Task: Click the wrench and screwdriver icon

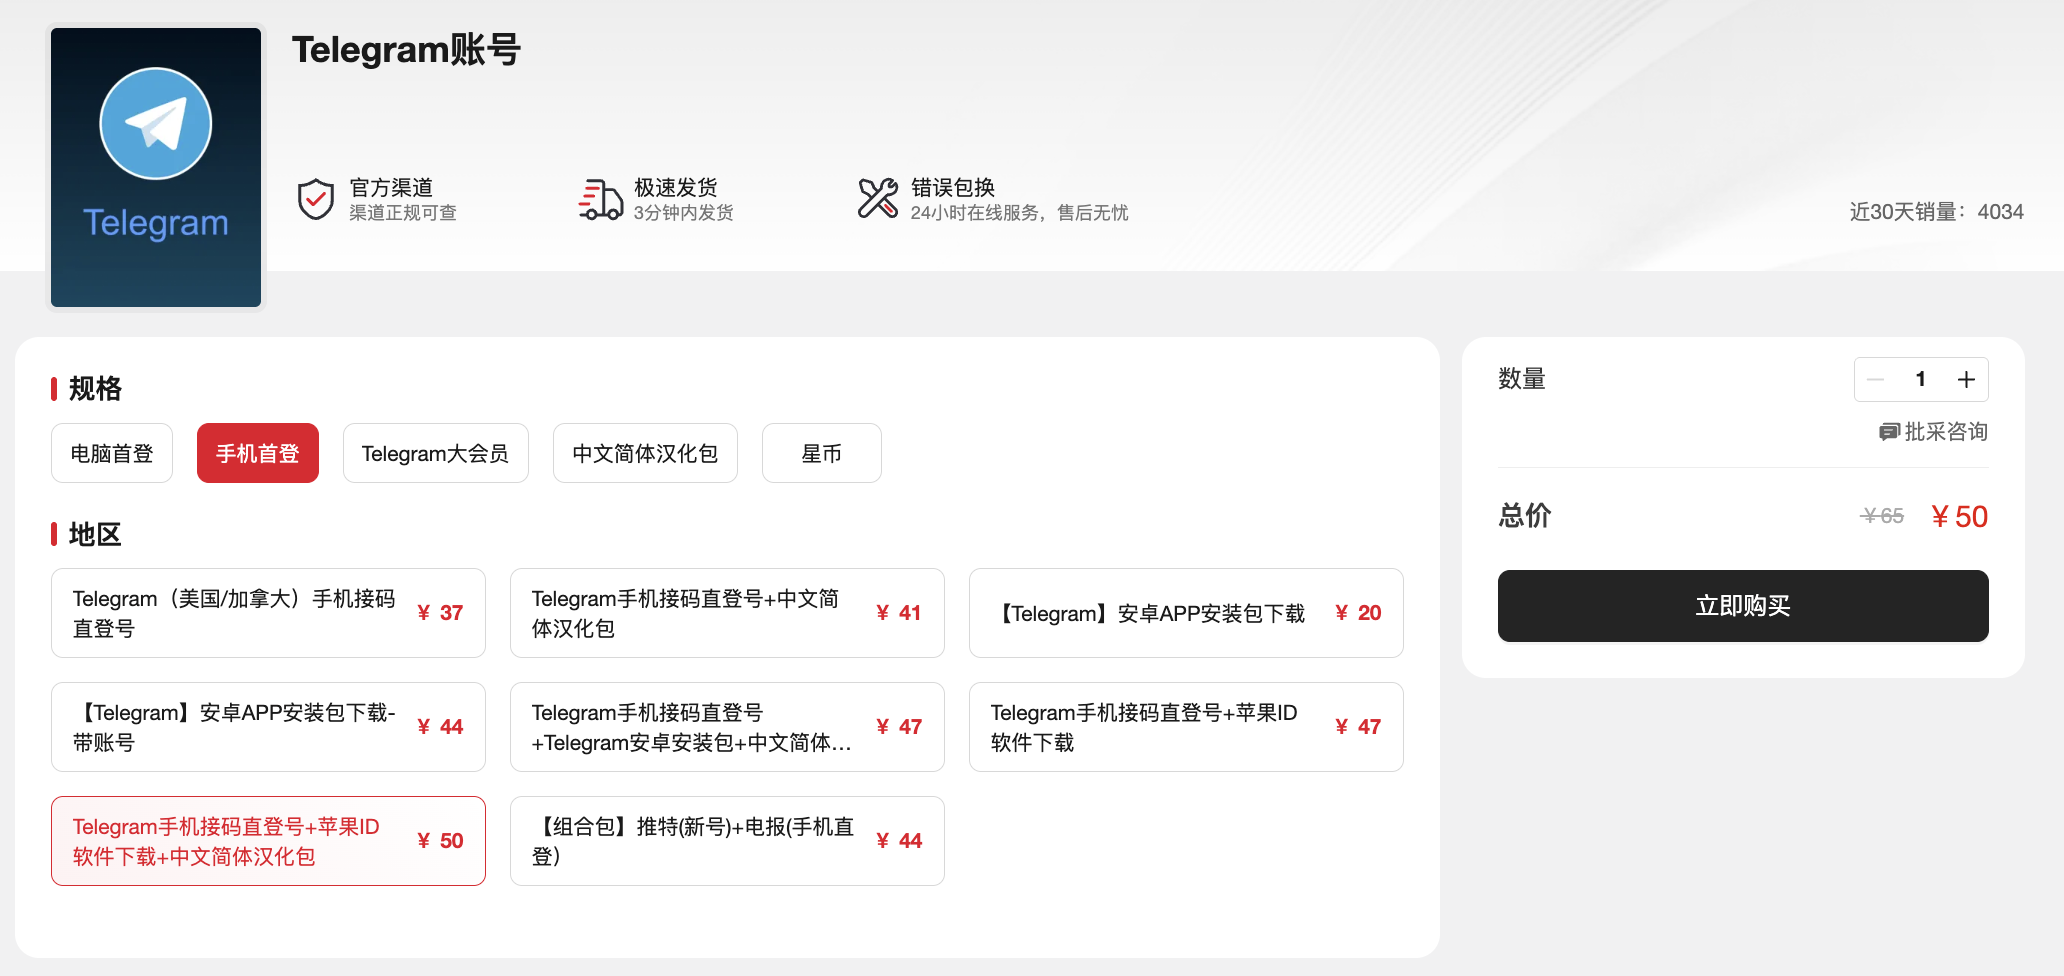Action: point(878,198)
